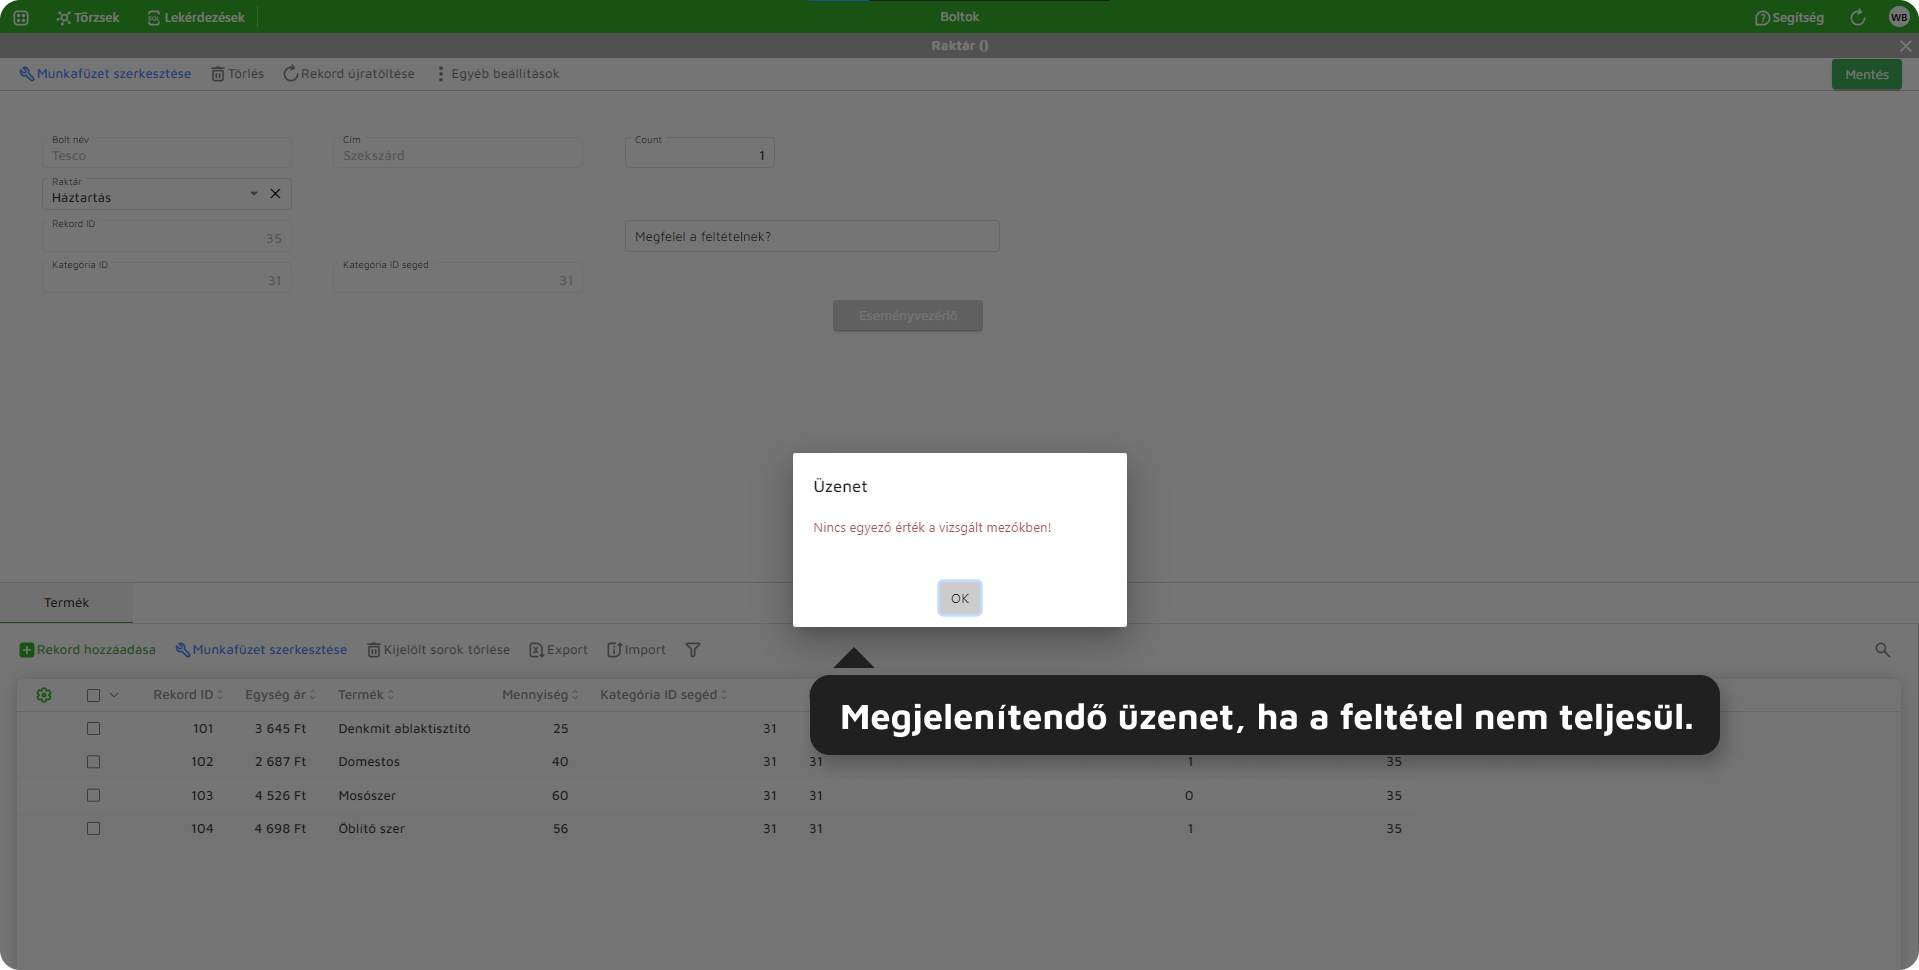Click the Kategória ID field
This screenshot has width=1919, height=970.
pyautogui.click(x=167, y=277)
